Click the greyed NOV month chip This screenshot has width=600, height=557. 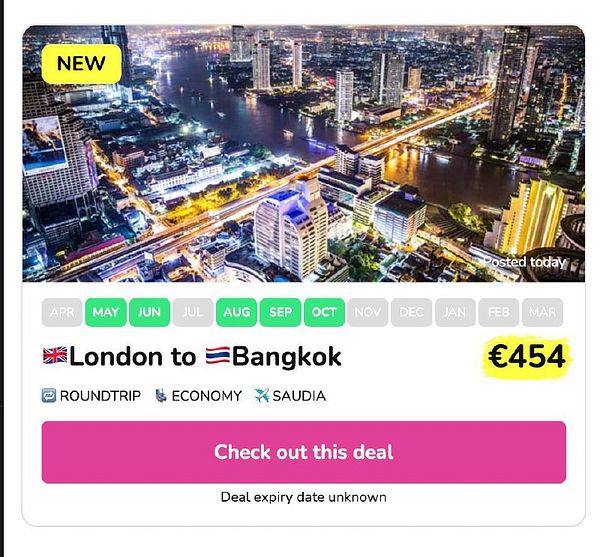click(368, 312)
